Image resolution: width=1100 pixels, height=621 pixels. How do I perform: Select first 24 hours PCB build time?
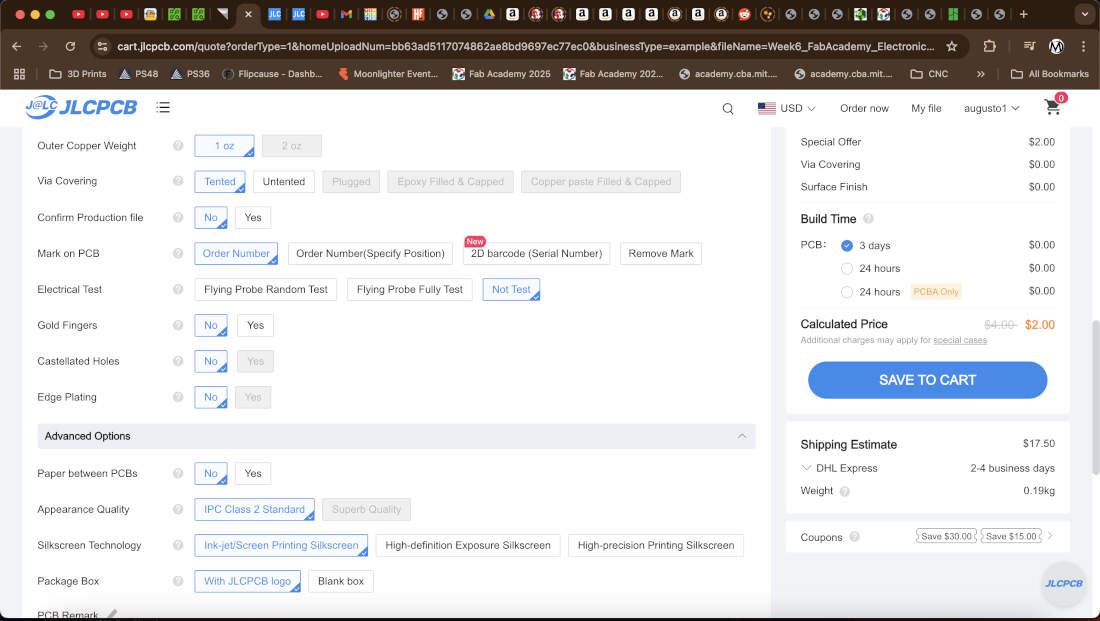847,268
